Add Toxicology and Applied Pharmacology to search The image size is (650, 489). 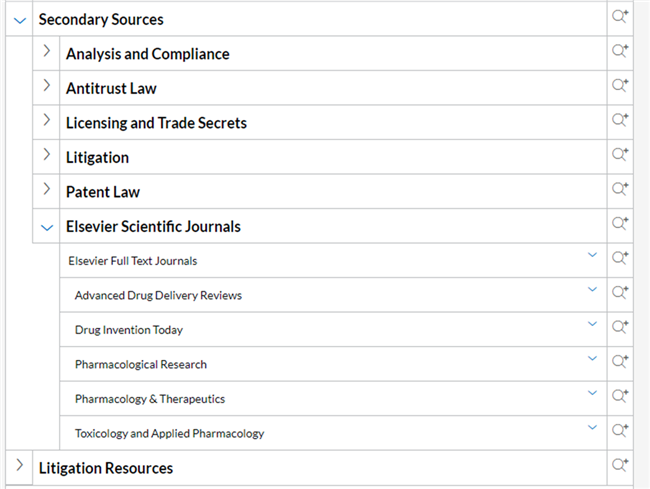coord(620,430)
